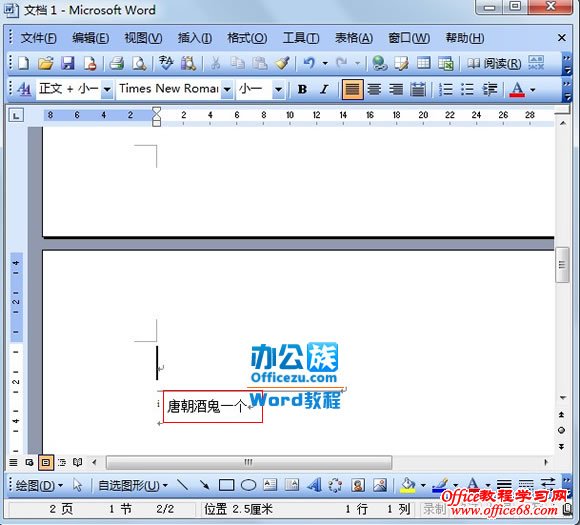Image resolution: width=580 pixels, height=525 pixels.
Task: Switch to Print Layout view
Action: point(46,462)
